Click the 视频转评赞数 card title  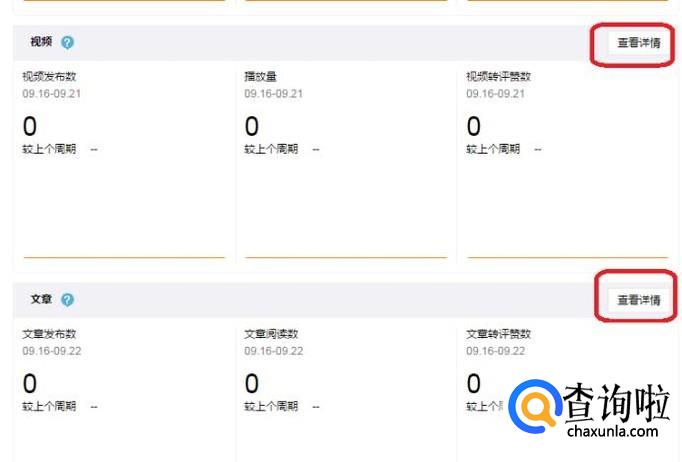498,76
